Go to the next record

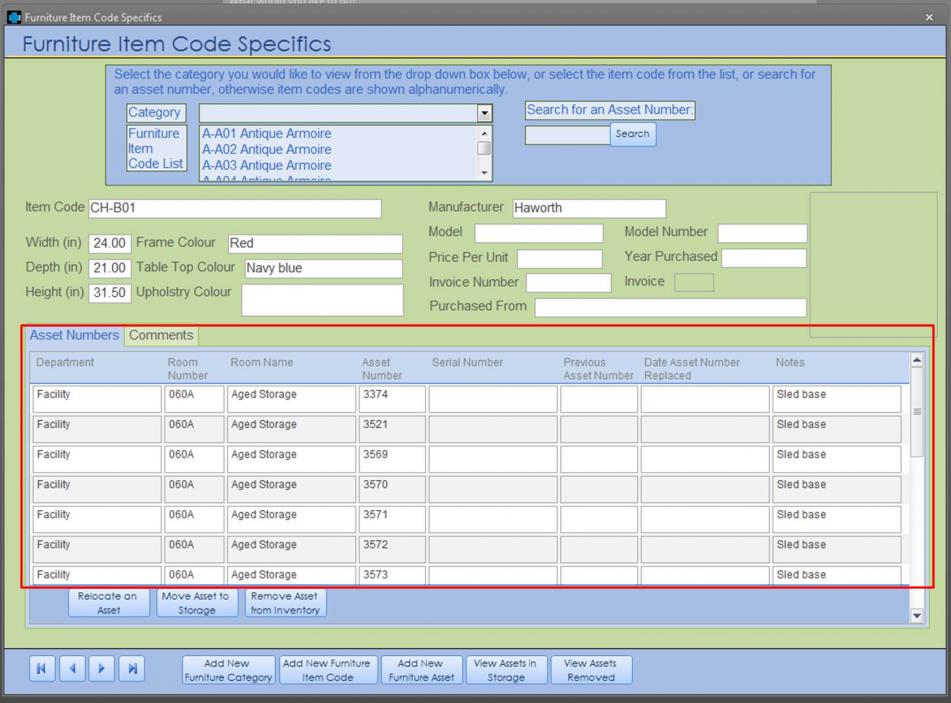(x=101, y=668)
